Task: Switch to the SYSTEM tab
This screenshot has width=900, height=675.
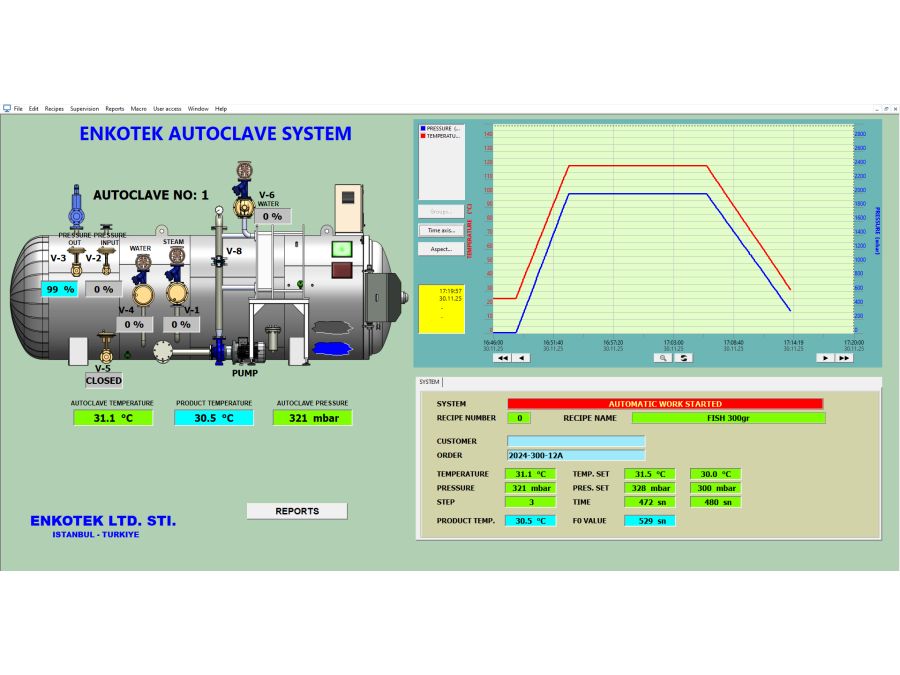Action: click(429, 382)
